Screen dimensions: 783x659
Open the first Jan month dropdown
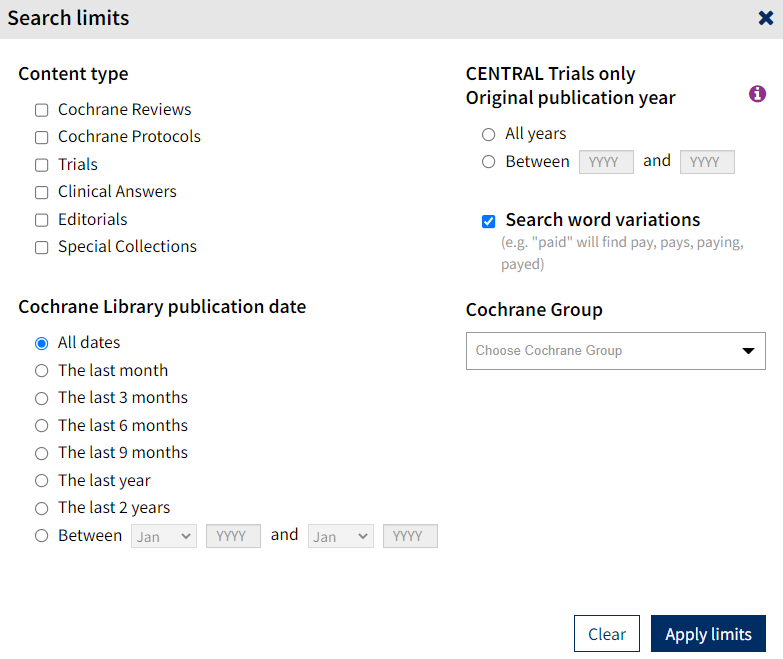pos(164,536)
